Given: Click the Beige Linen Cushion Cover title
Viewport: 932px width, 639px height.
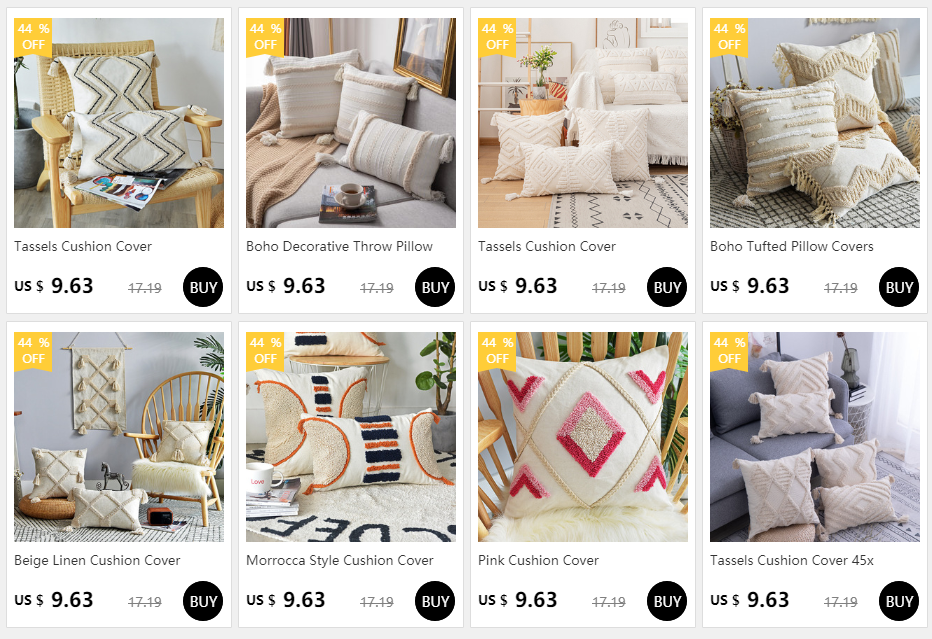Looking at the screenshot, I should click(97, 561).
